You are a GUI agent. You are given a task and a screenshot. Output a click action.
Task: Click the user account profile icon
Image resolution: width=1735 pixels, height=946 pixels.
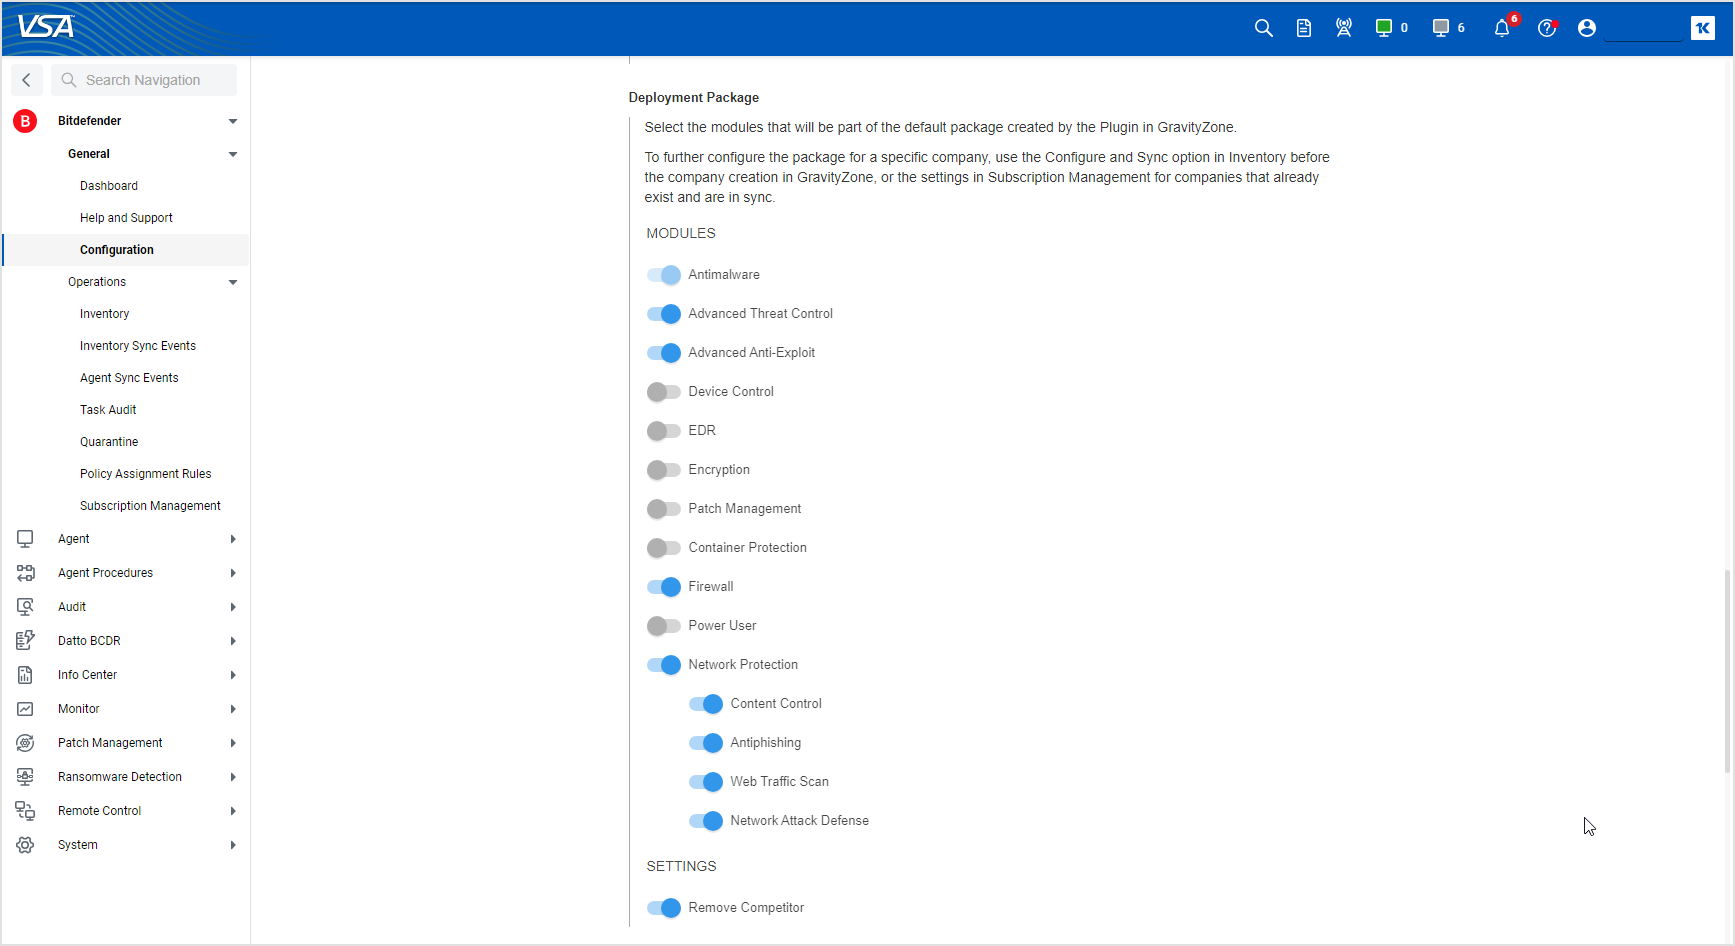coord(1586,28)
